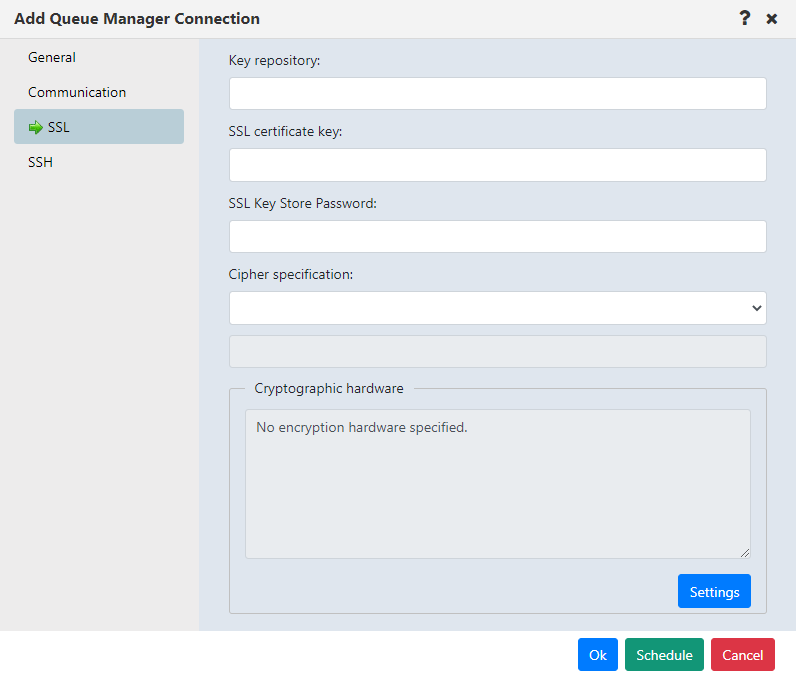Viewport: 796px width, 677px height.
Task: Switch to the SSH section
Action: click(41, 162)
